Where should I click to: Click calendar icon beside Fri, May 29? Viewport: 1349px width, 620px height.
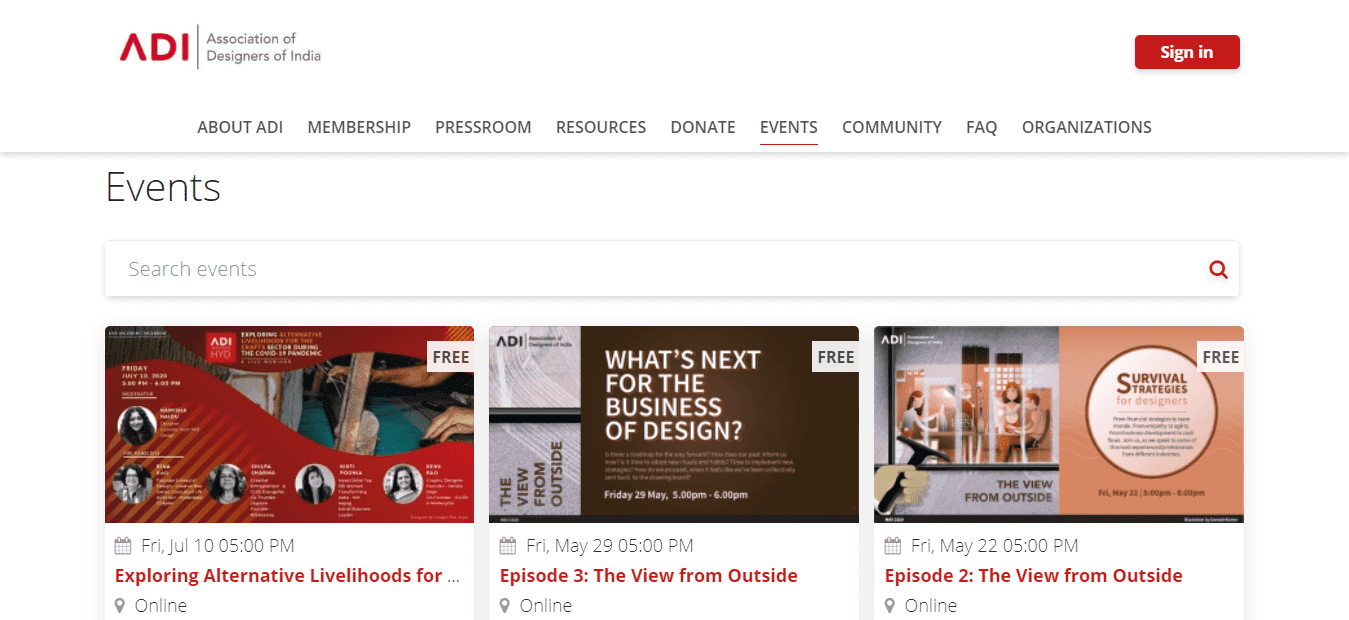[508, 546]
